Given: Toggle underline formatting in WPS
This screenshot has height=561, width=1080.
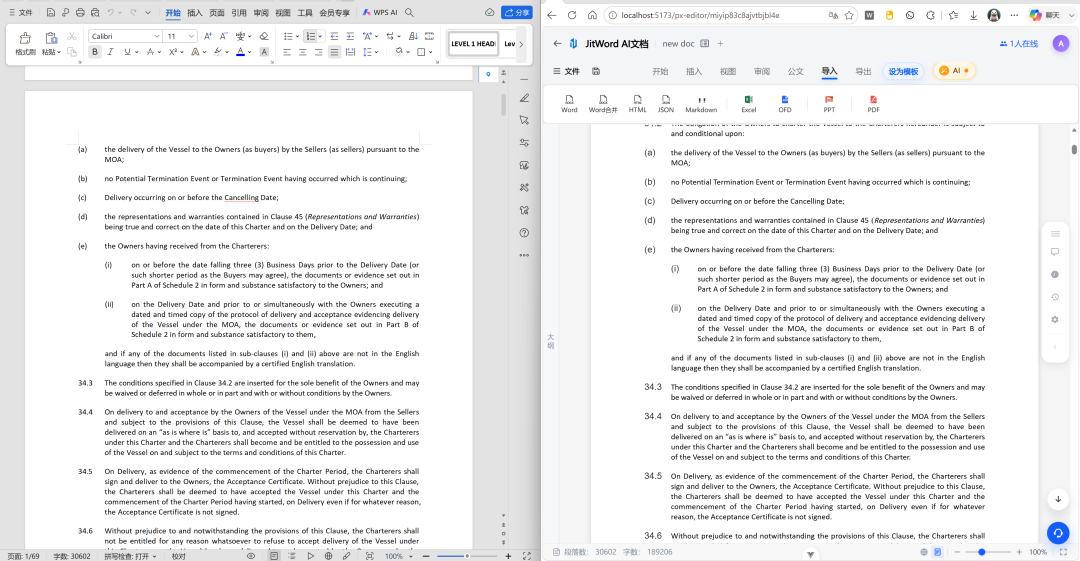Looking at the screenshot, I should click(127, 52).
